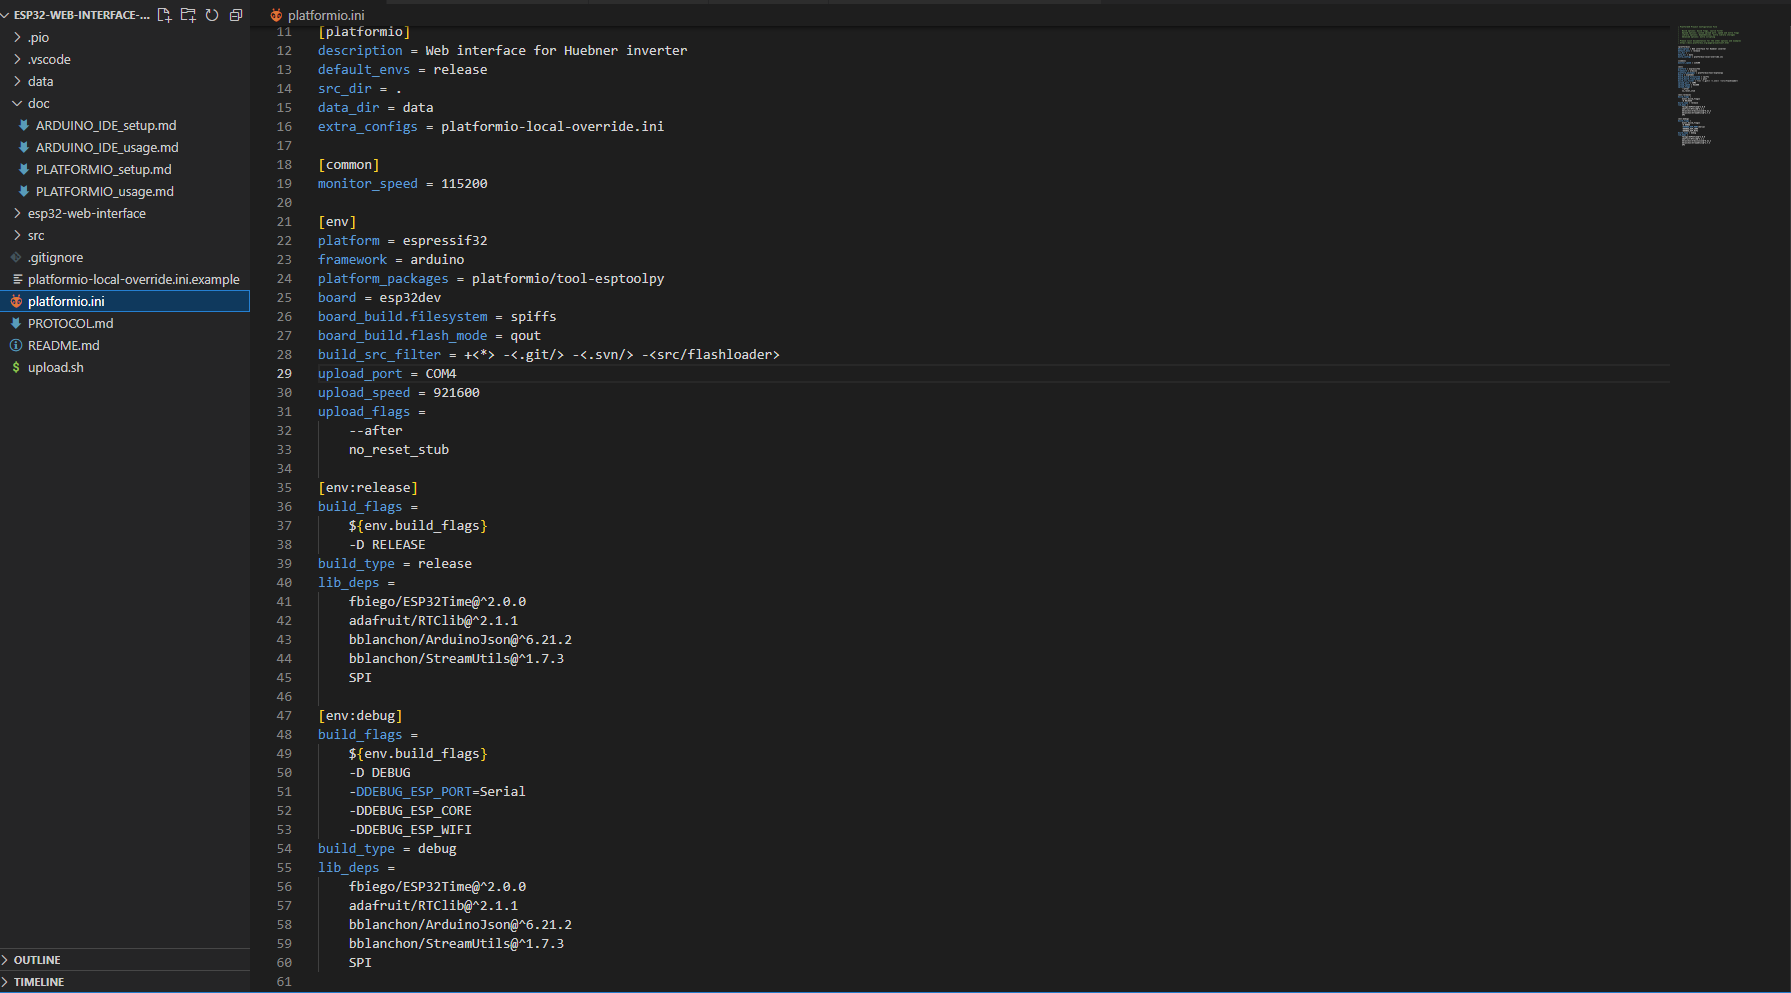Click the PROTOCOL.md markdown icon
The width and height of the screenshot is (1791, 993).
click(x=16, y=323)
